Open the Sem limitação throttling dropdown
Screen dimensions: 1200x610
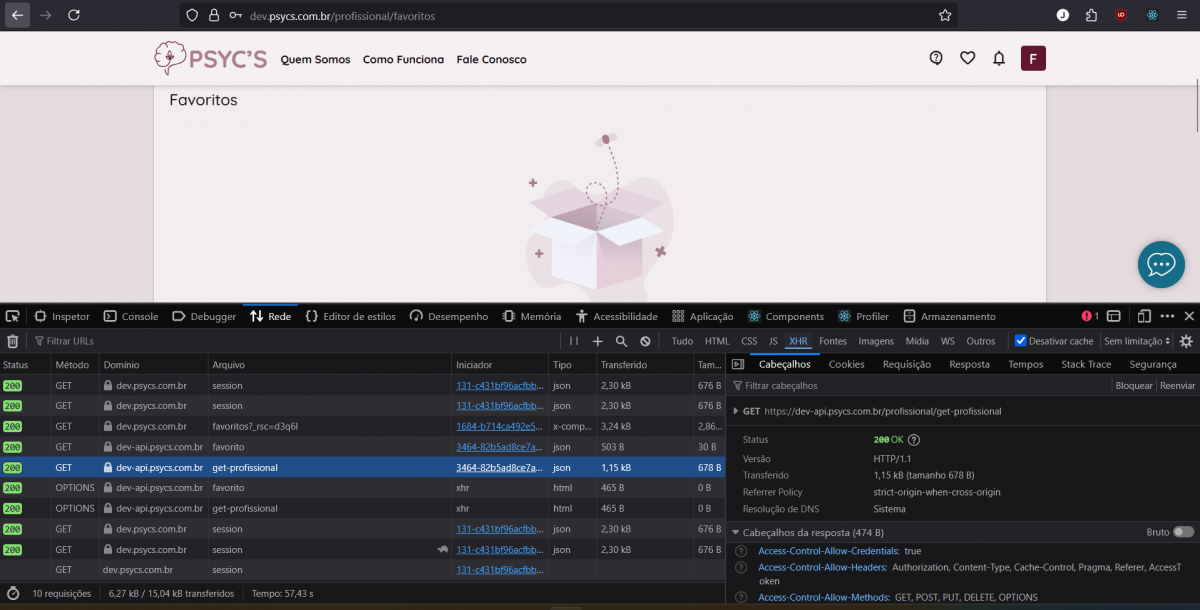tap(1137, 341)
